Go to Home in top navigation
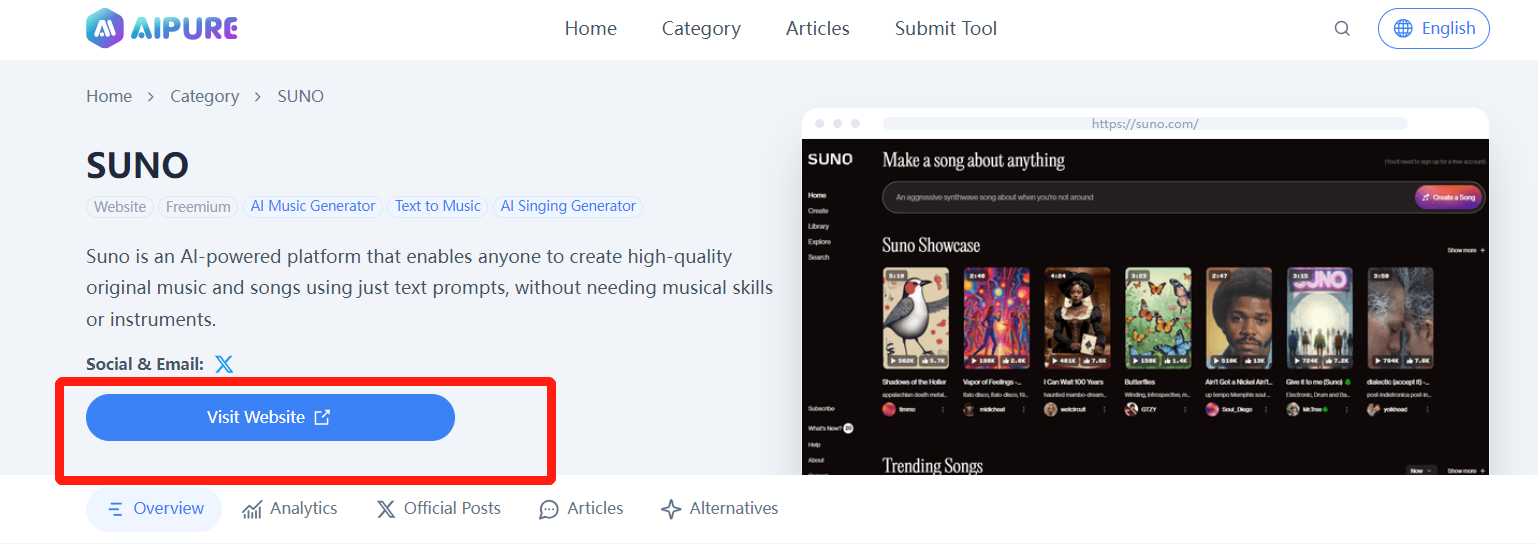 (590, 29)
